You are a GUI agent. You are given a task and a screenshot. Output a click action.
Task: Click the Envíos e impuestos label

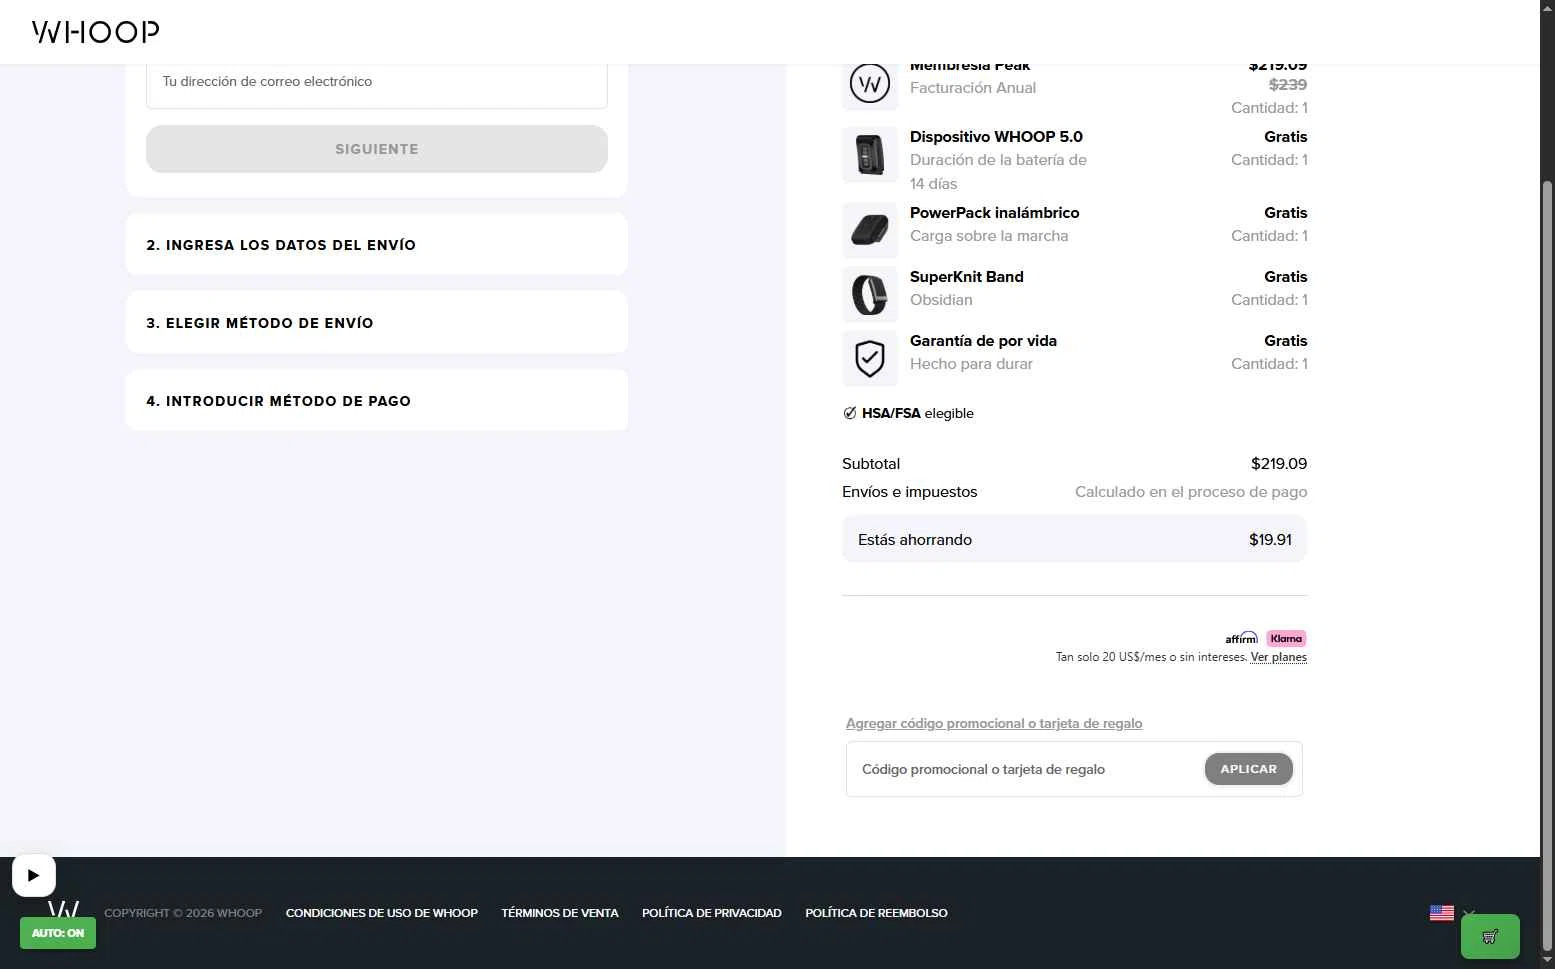910,492
